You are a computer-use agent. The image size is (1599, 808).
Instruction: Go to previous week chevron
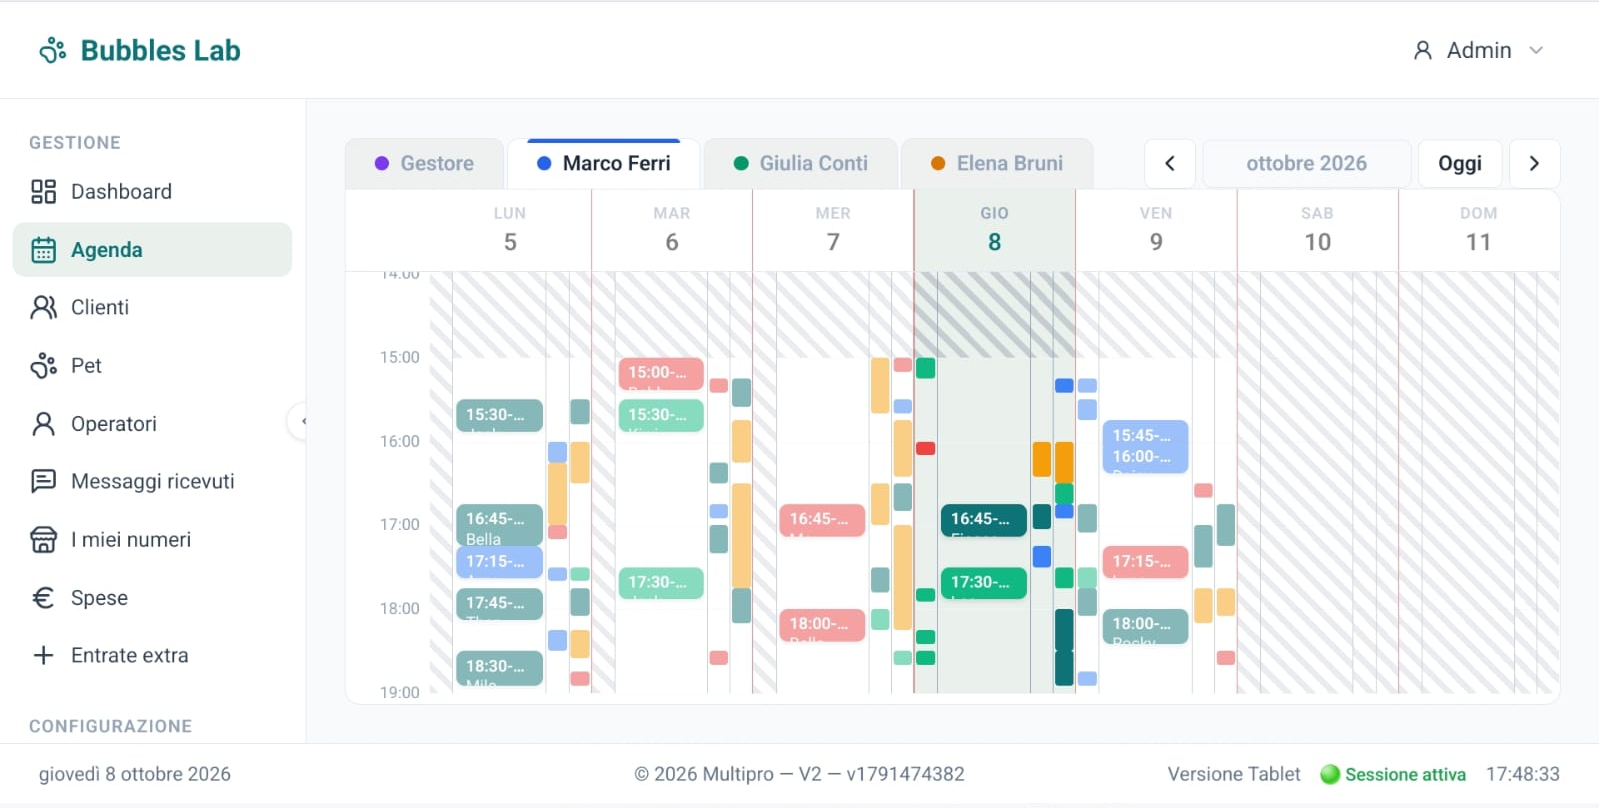(1170, 163)
